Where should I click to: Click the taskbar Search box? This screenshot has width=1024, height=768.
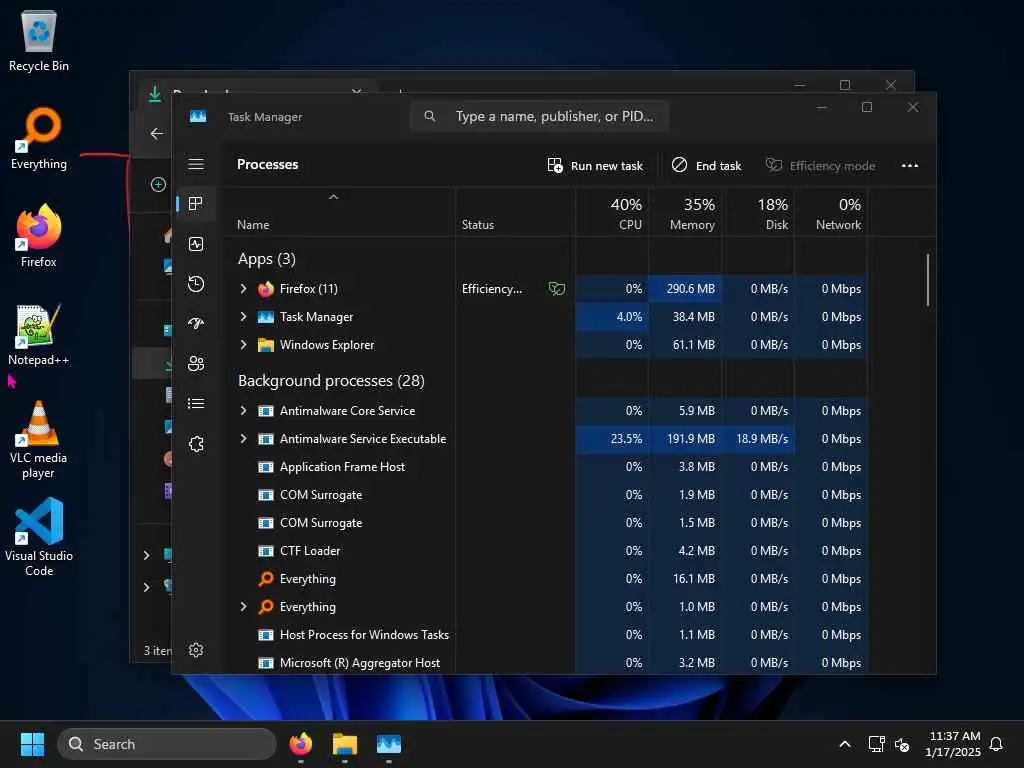(x=167, y=744)
